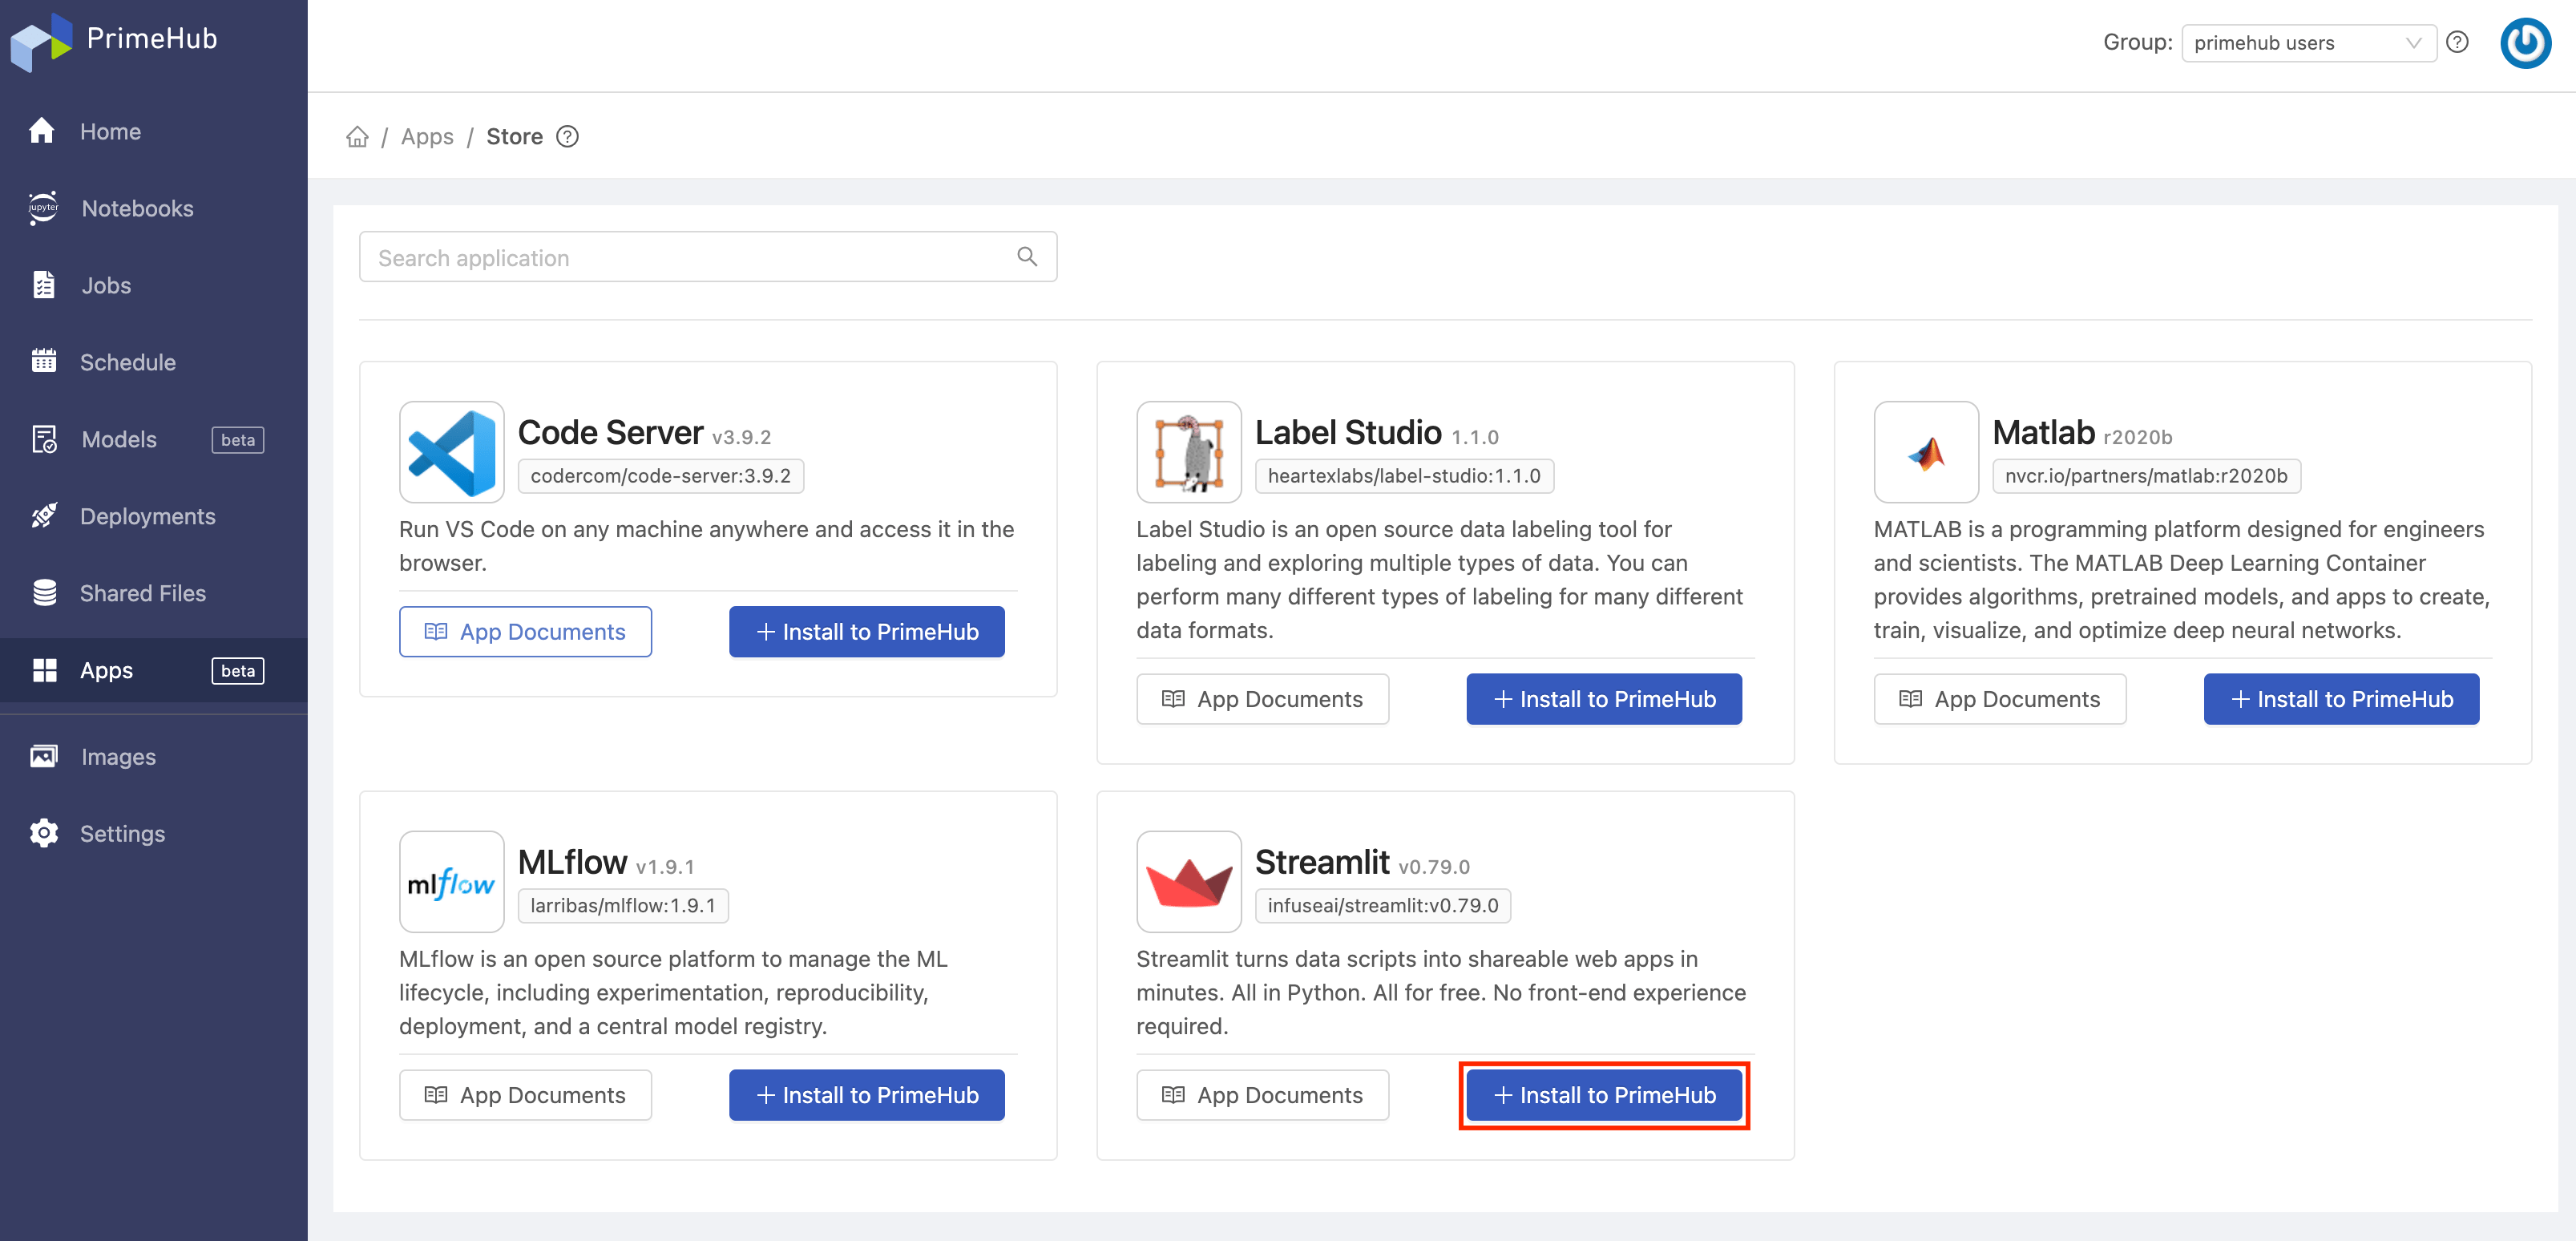Focus the Search application field
This screenshot has height=1241, width=2576.
[x=707, y=257]
